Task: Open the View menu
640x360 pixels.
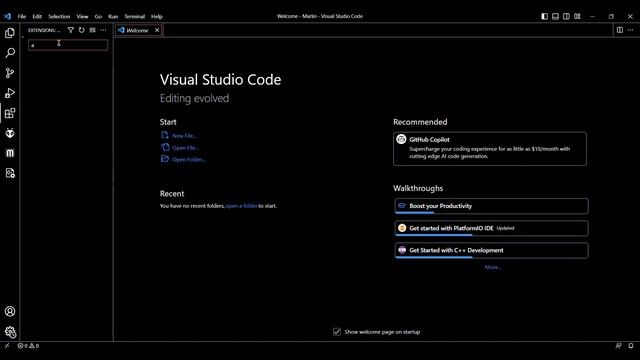Action: click(x=82, y=16)
